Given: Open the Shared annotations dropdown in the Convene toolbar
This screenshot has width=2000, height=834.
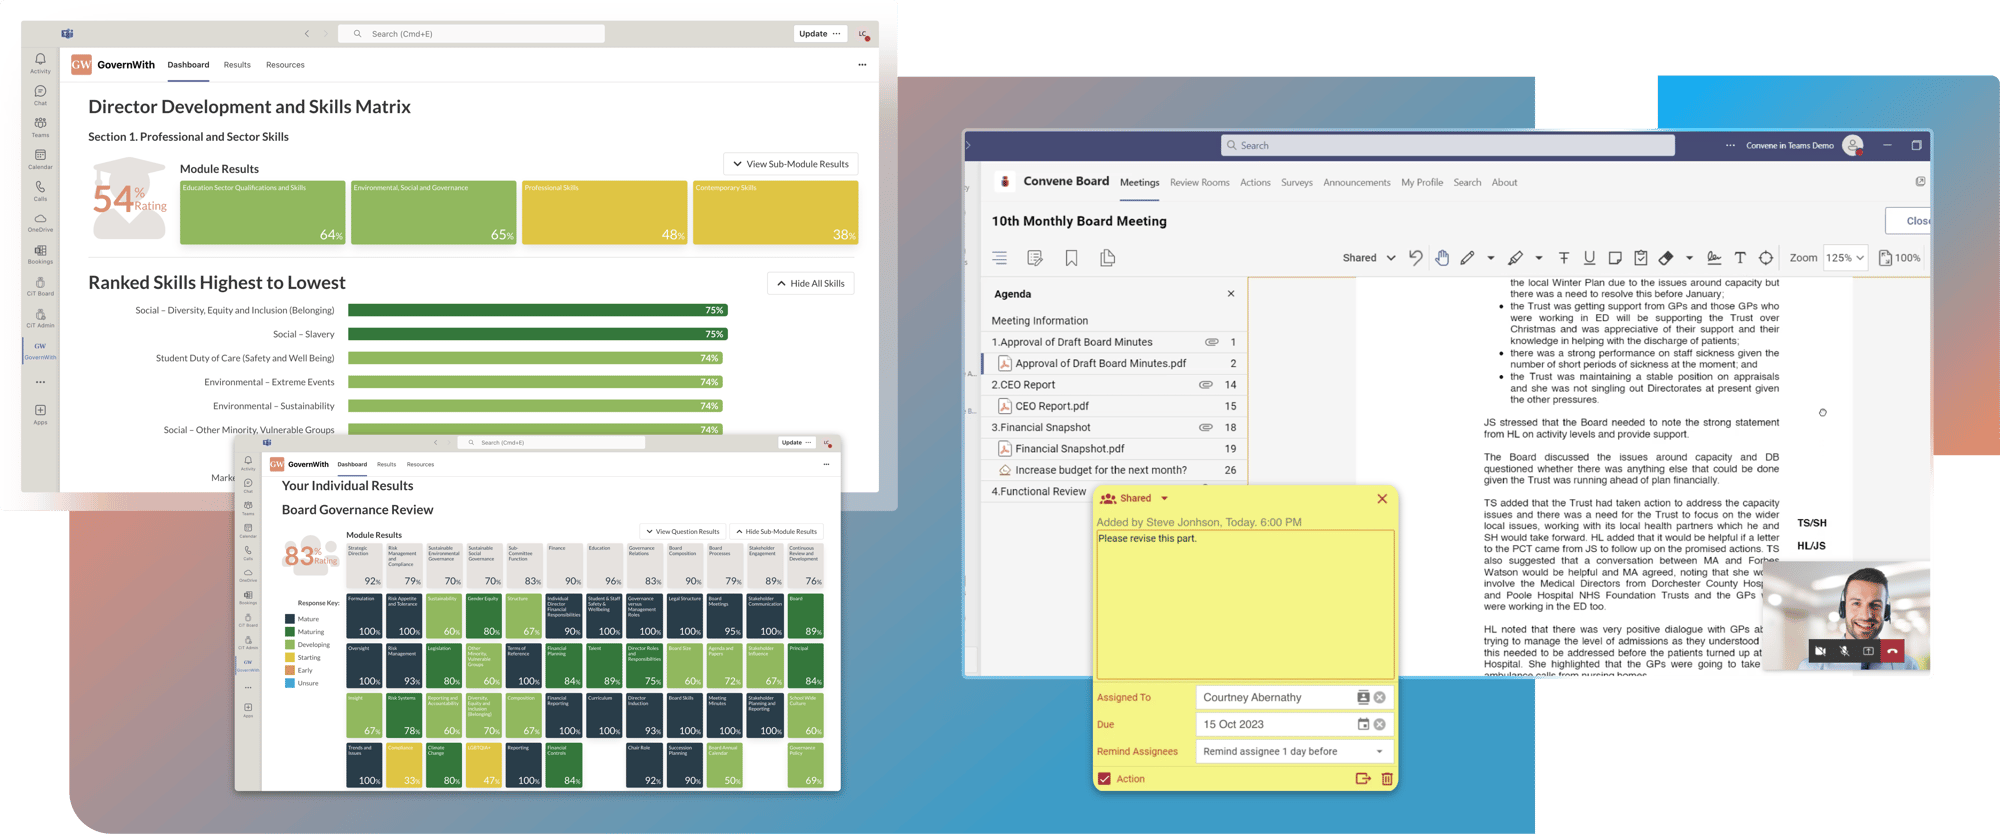Looking at the screenshot, I should [1368, 257].
